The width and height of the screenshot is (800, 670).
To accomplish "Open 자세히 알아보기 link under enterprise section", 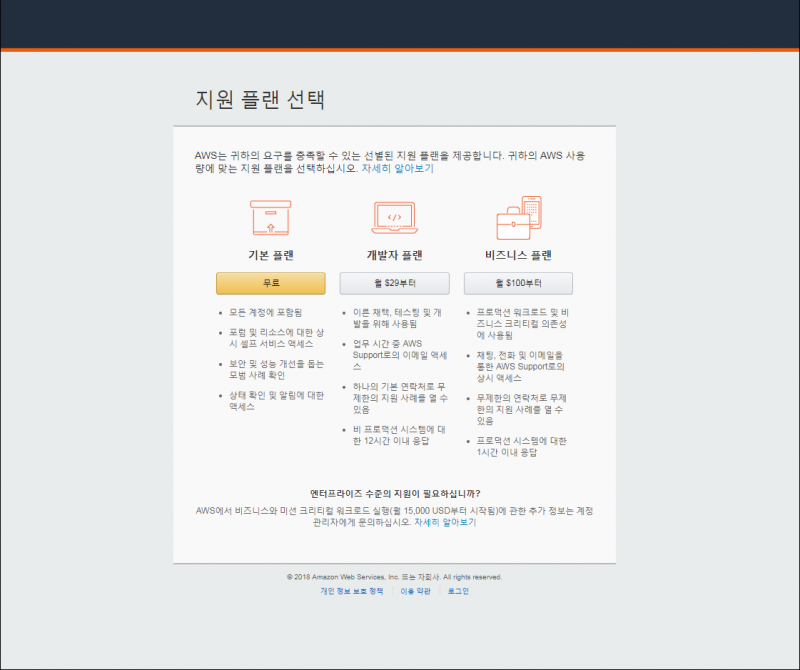I will click(x=445, y=522).
